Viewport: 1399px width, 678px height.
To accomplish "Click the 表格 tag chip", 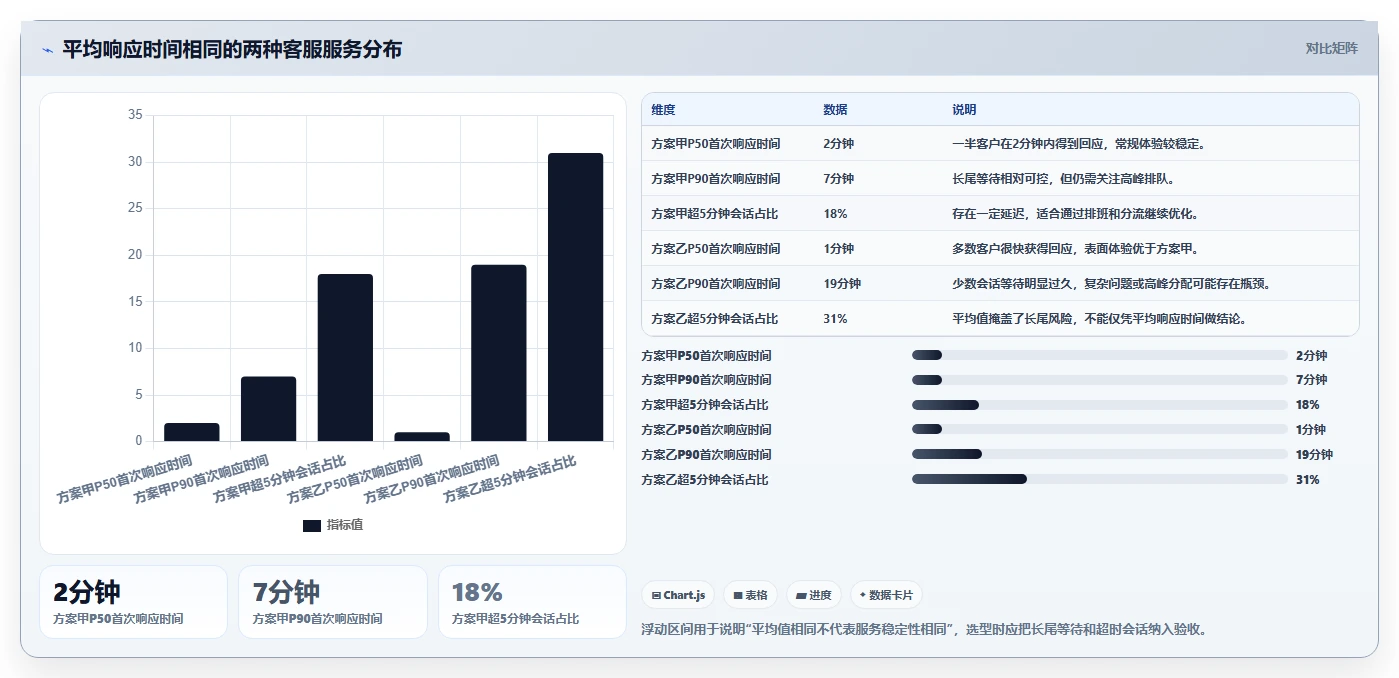I will (750, 595).
